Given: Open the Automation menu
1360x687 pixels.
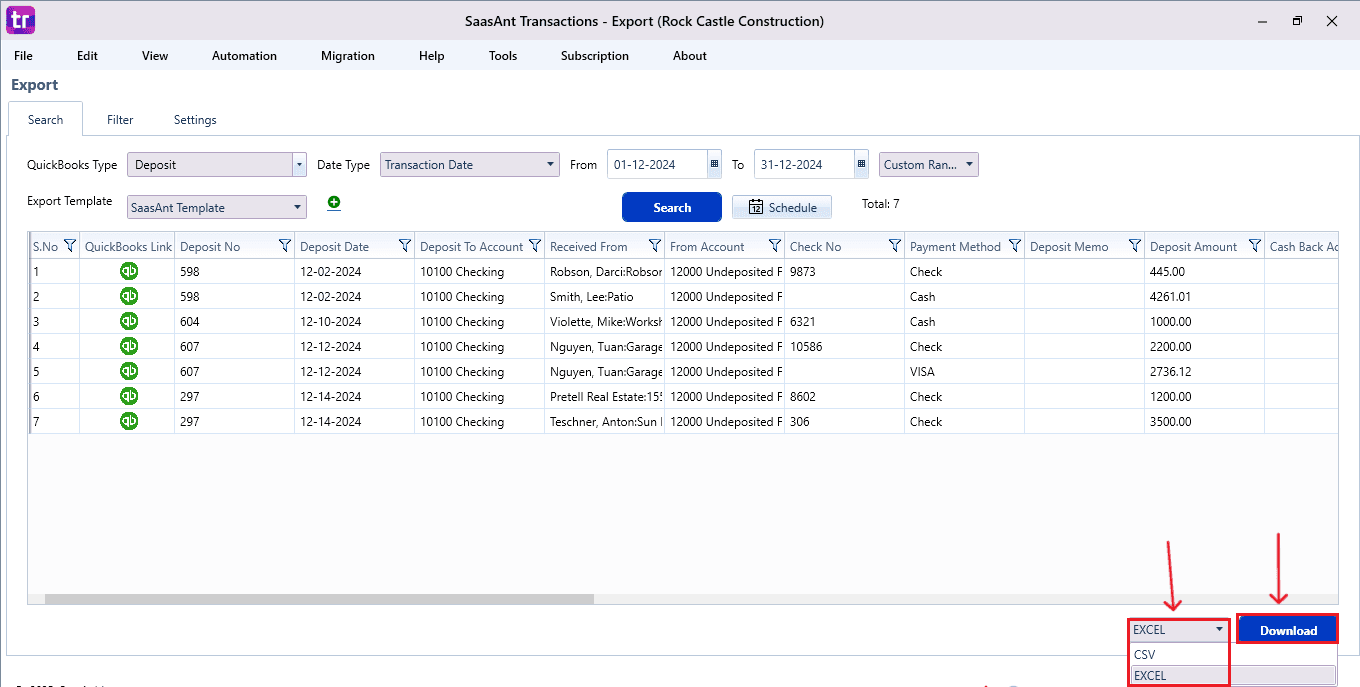Looking at the screenshot, I should click(x=244, y=56).
